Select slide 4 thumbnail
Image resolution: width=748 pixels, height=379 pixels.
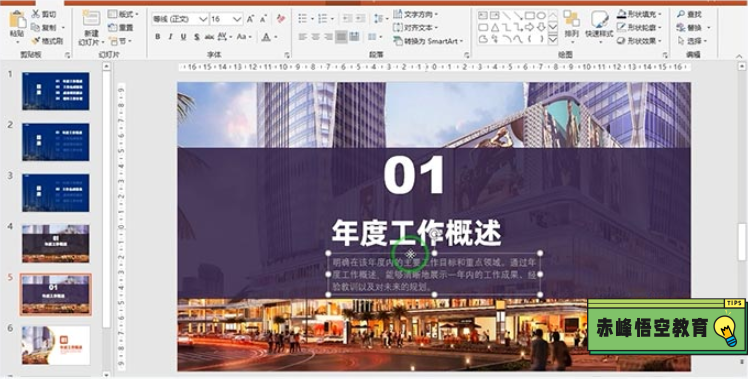pos(55,243)
